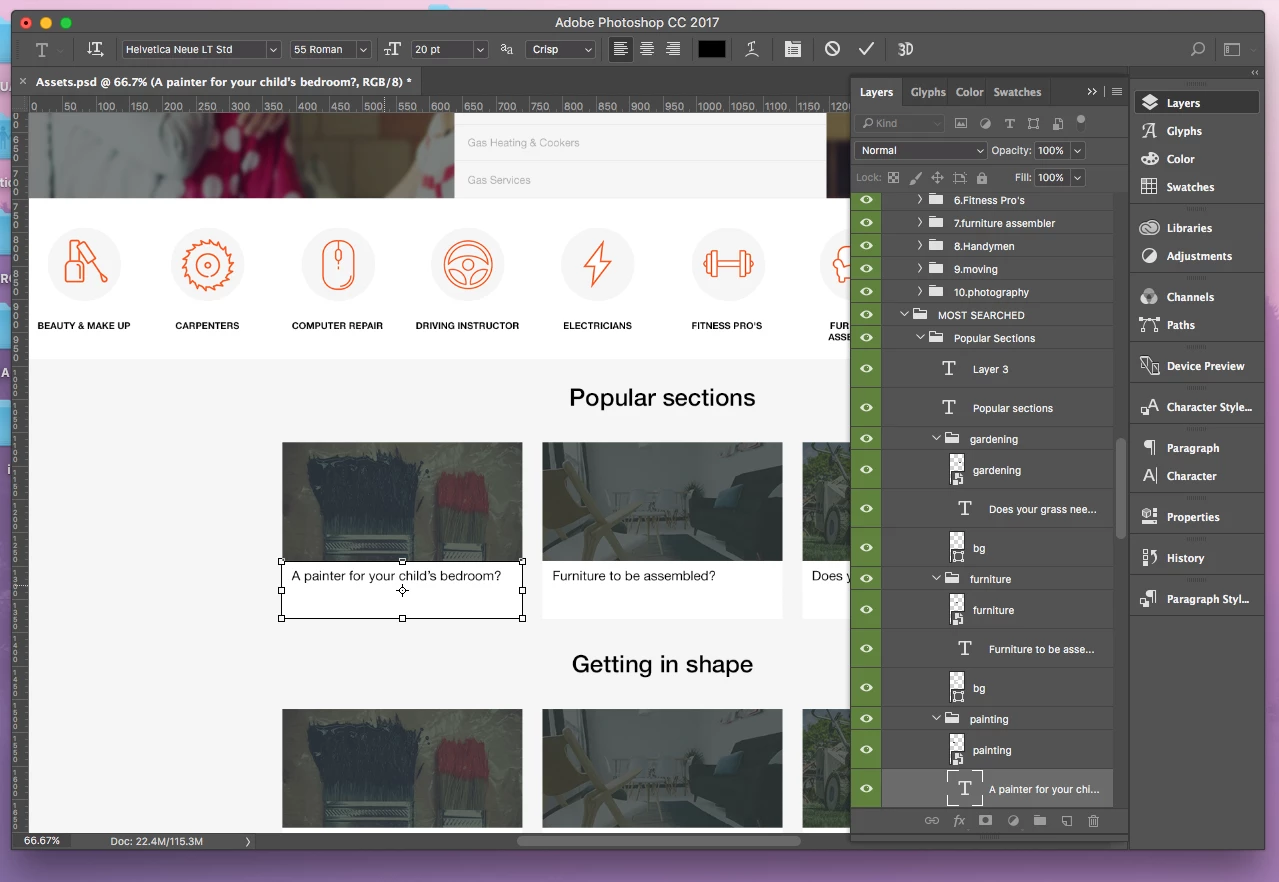Switch to the Glyphs tab
The width and height of the screenshot is (1279, 882).
928,92
